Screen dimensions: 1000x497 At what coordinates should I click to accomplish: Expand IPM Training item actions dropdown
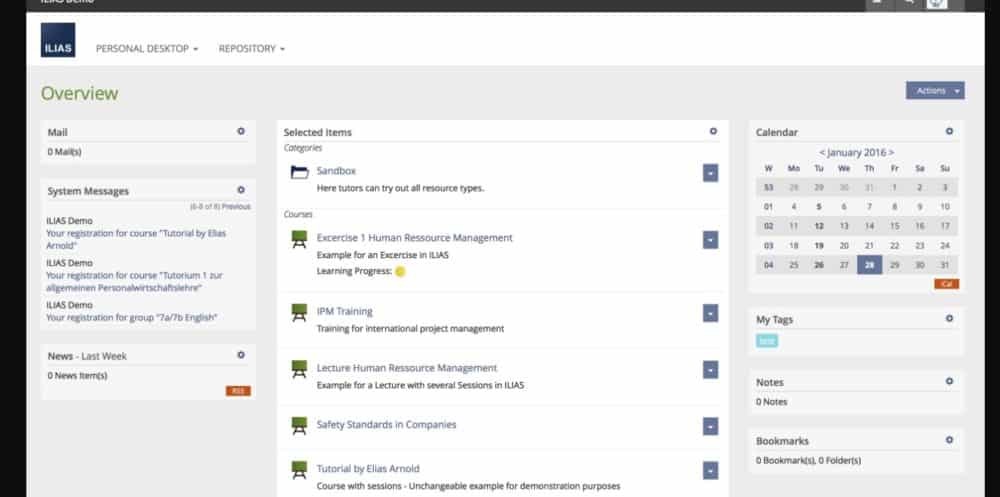pyautogui.click(x=710, y=313)
